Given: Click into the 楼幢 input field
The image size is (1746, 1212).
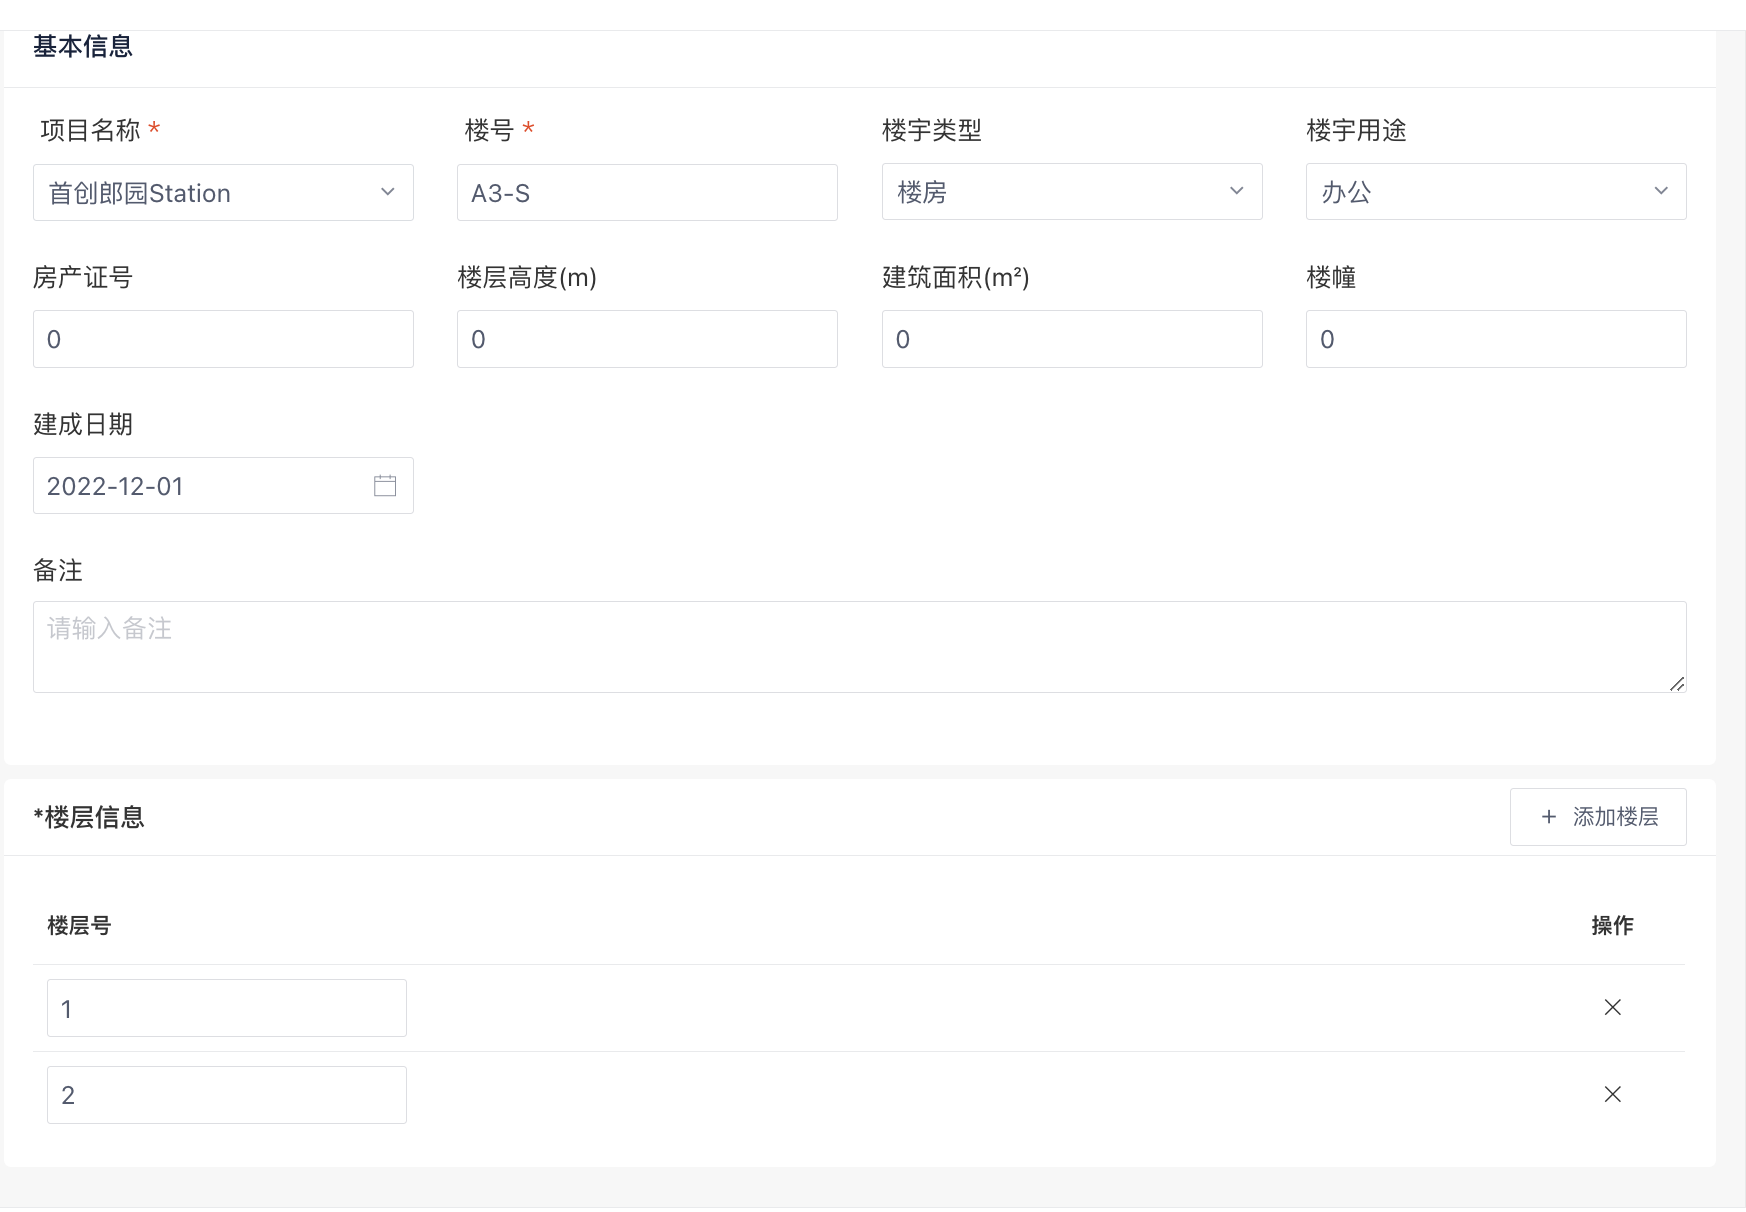Looking at the screenshot, I should (1495, 339).
